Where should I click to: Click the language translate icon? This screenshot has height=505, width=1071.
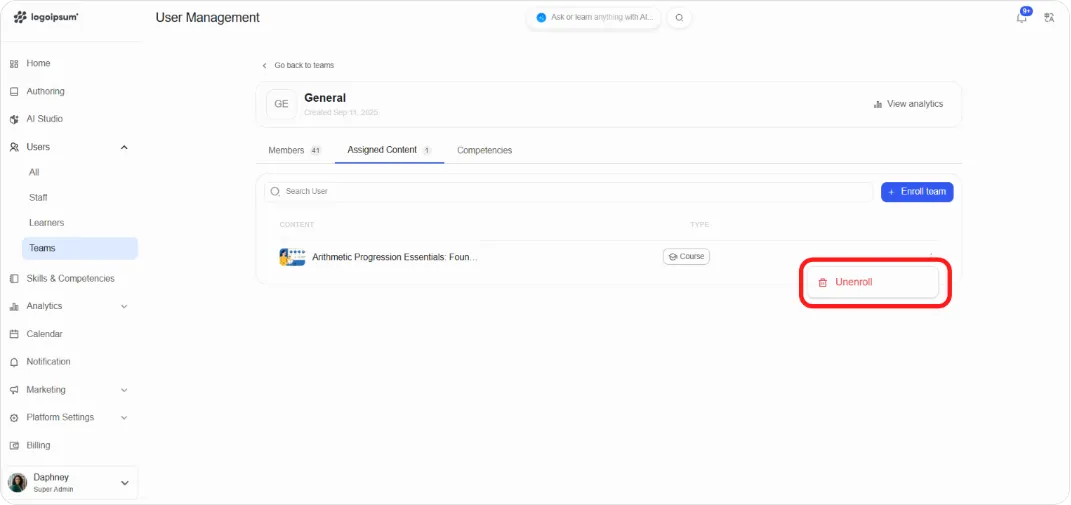click(1049, 18)
